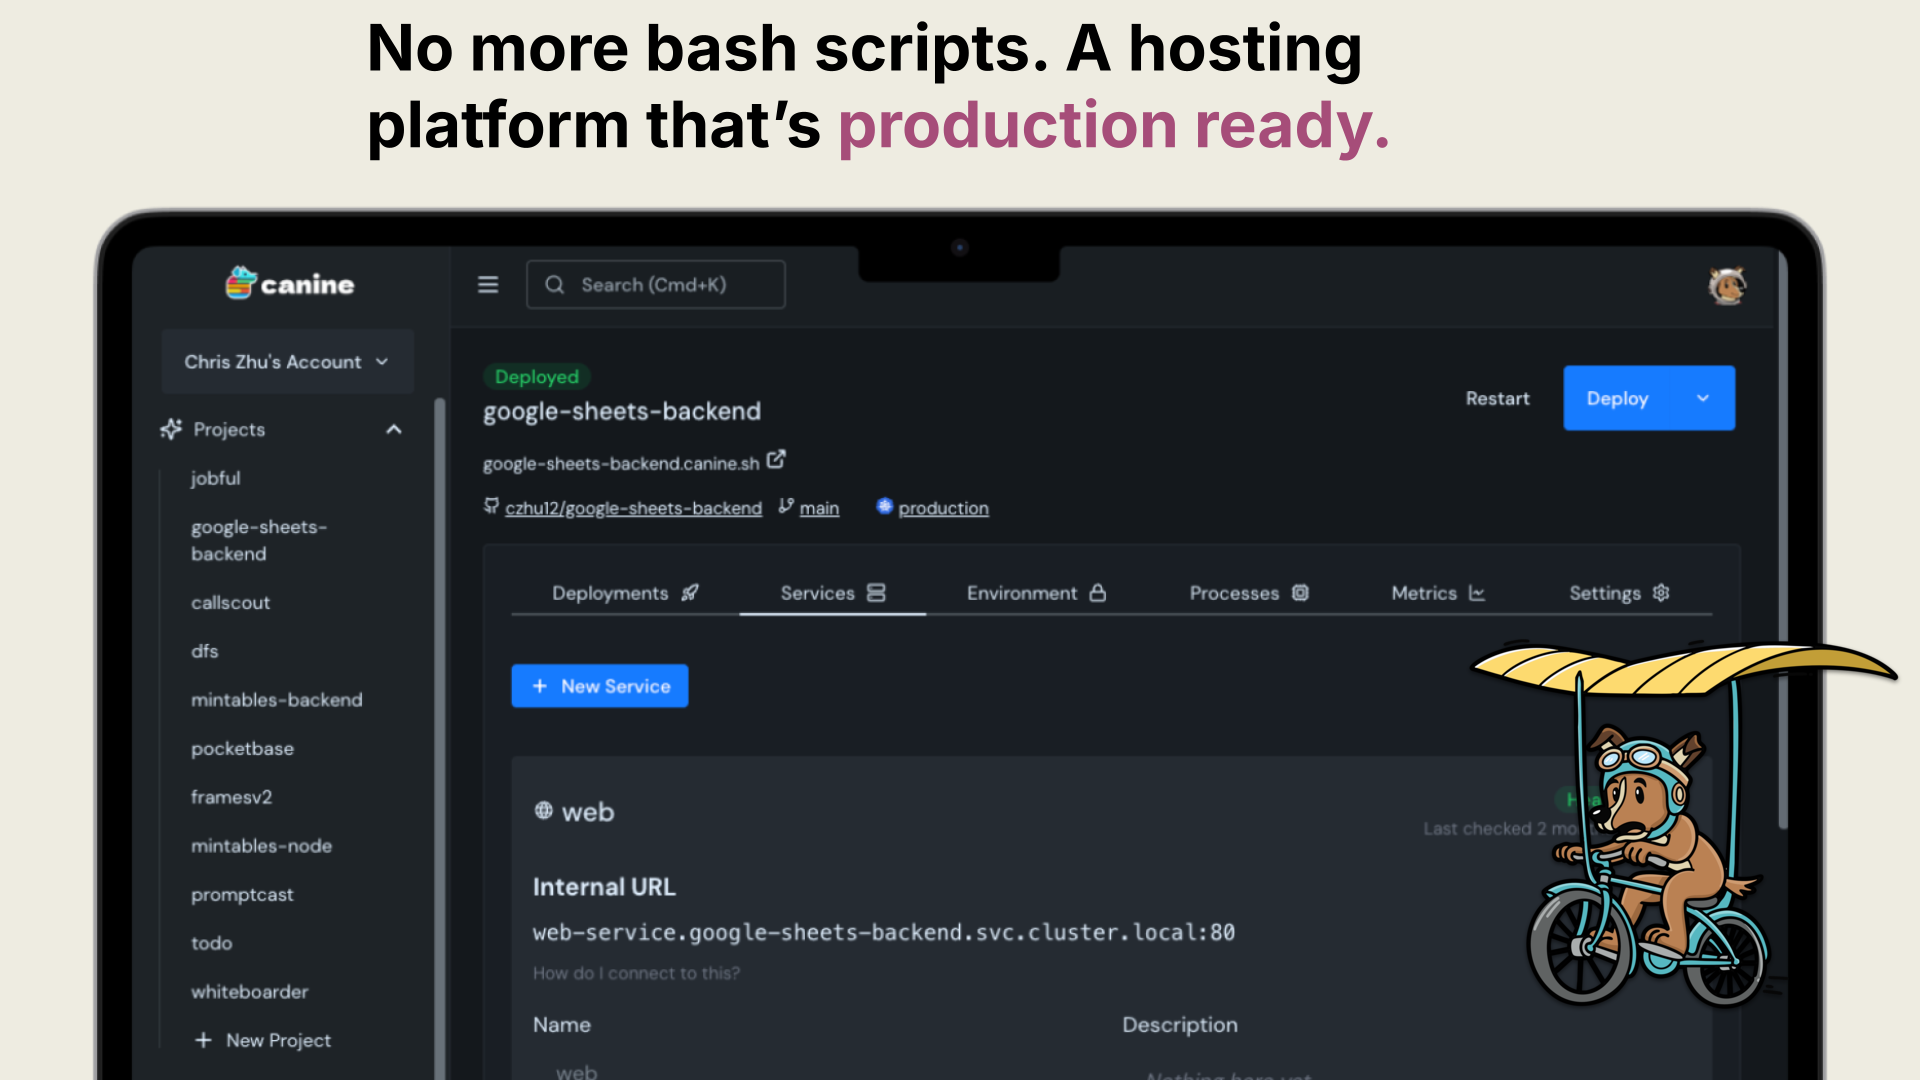Click the sidebar vertical scrollbar
Screen dimensions: 1920x1080
pyautogui.click(x=439, y=738)
